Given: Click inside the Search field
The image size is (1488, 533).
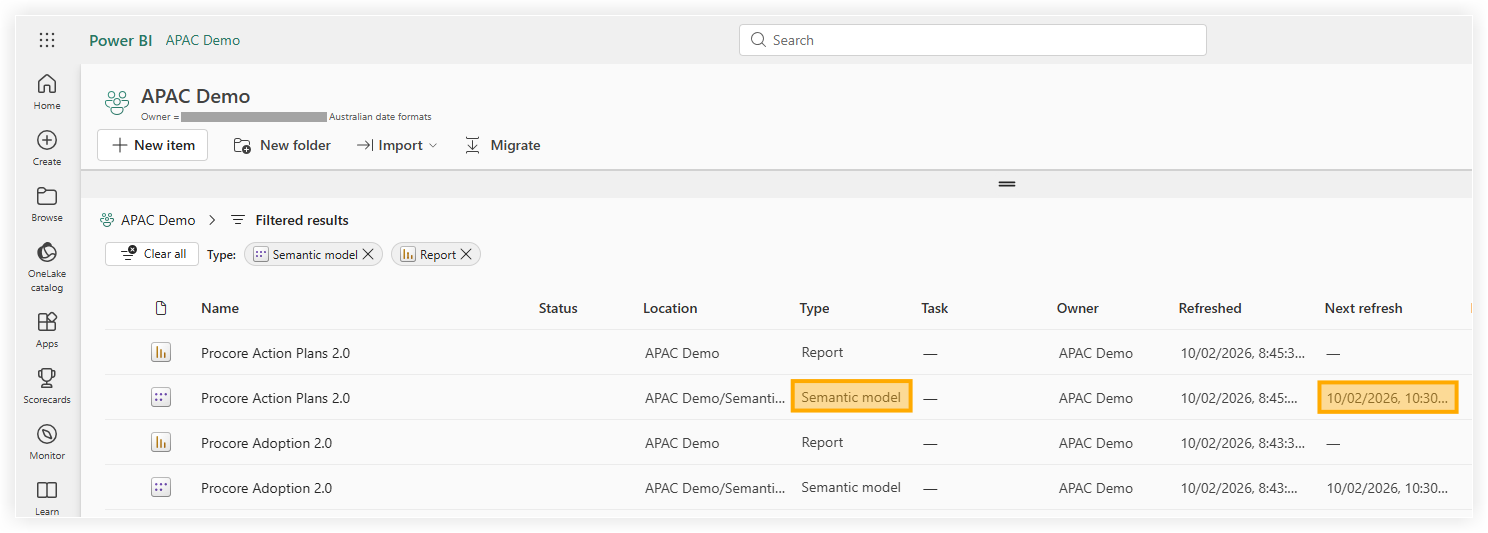Looking at the screenshot, I should point(973,40).
